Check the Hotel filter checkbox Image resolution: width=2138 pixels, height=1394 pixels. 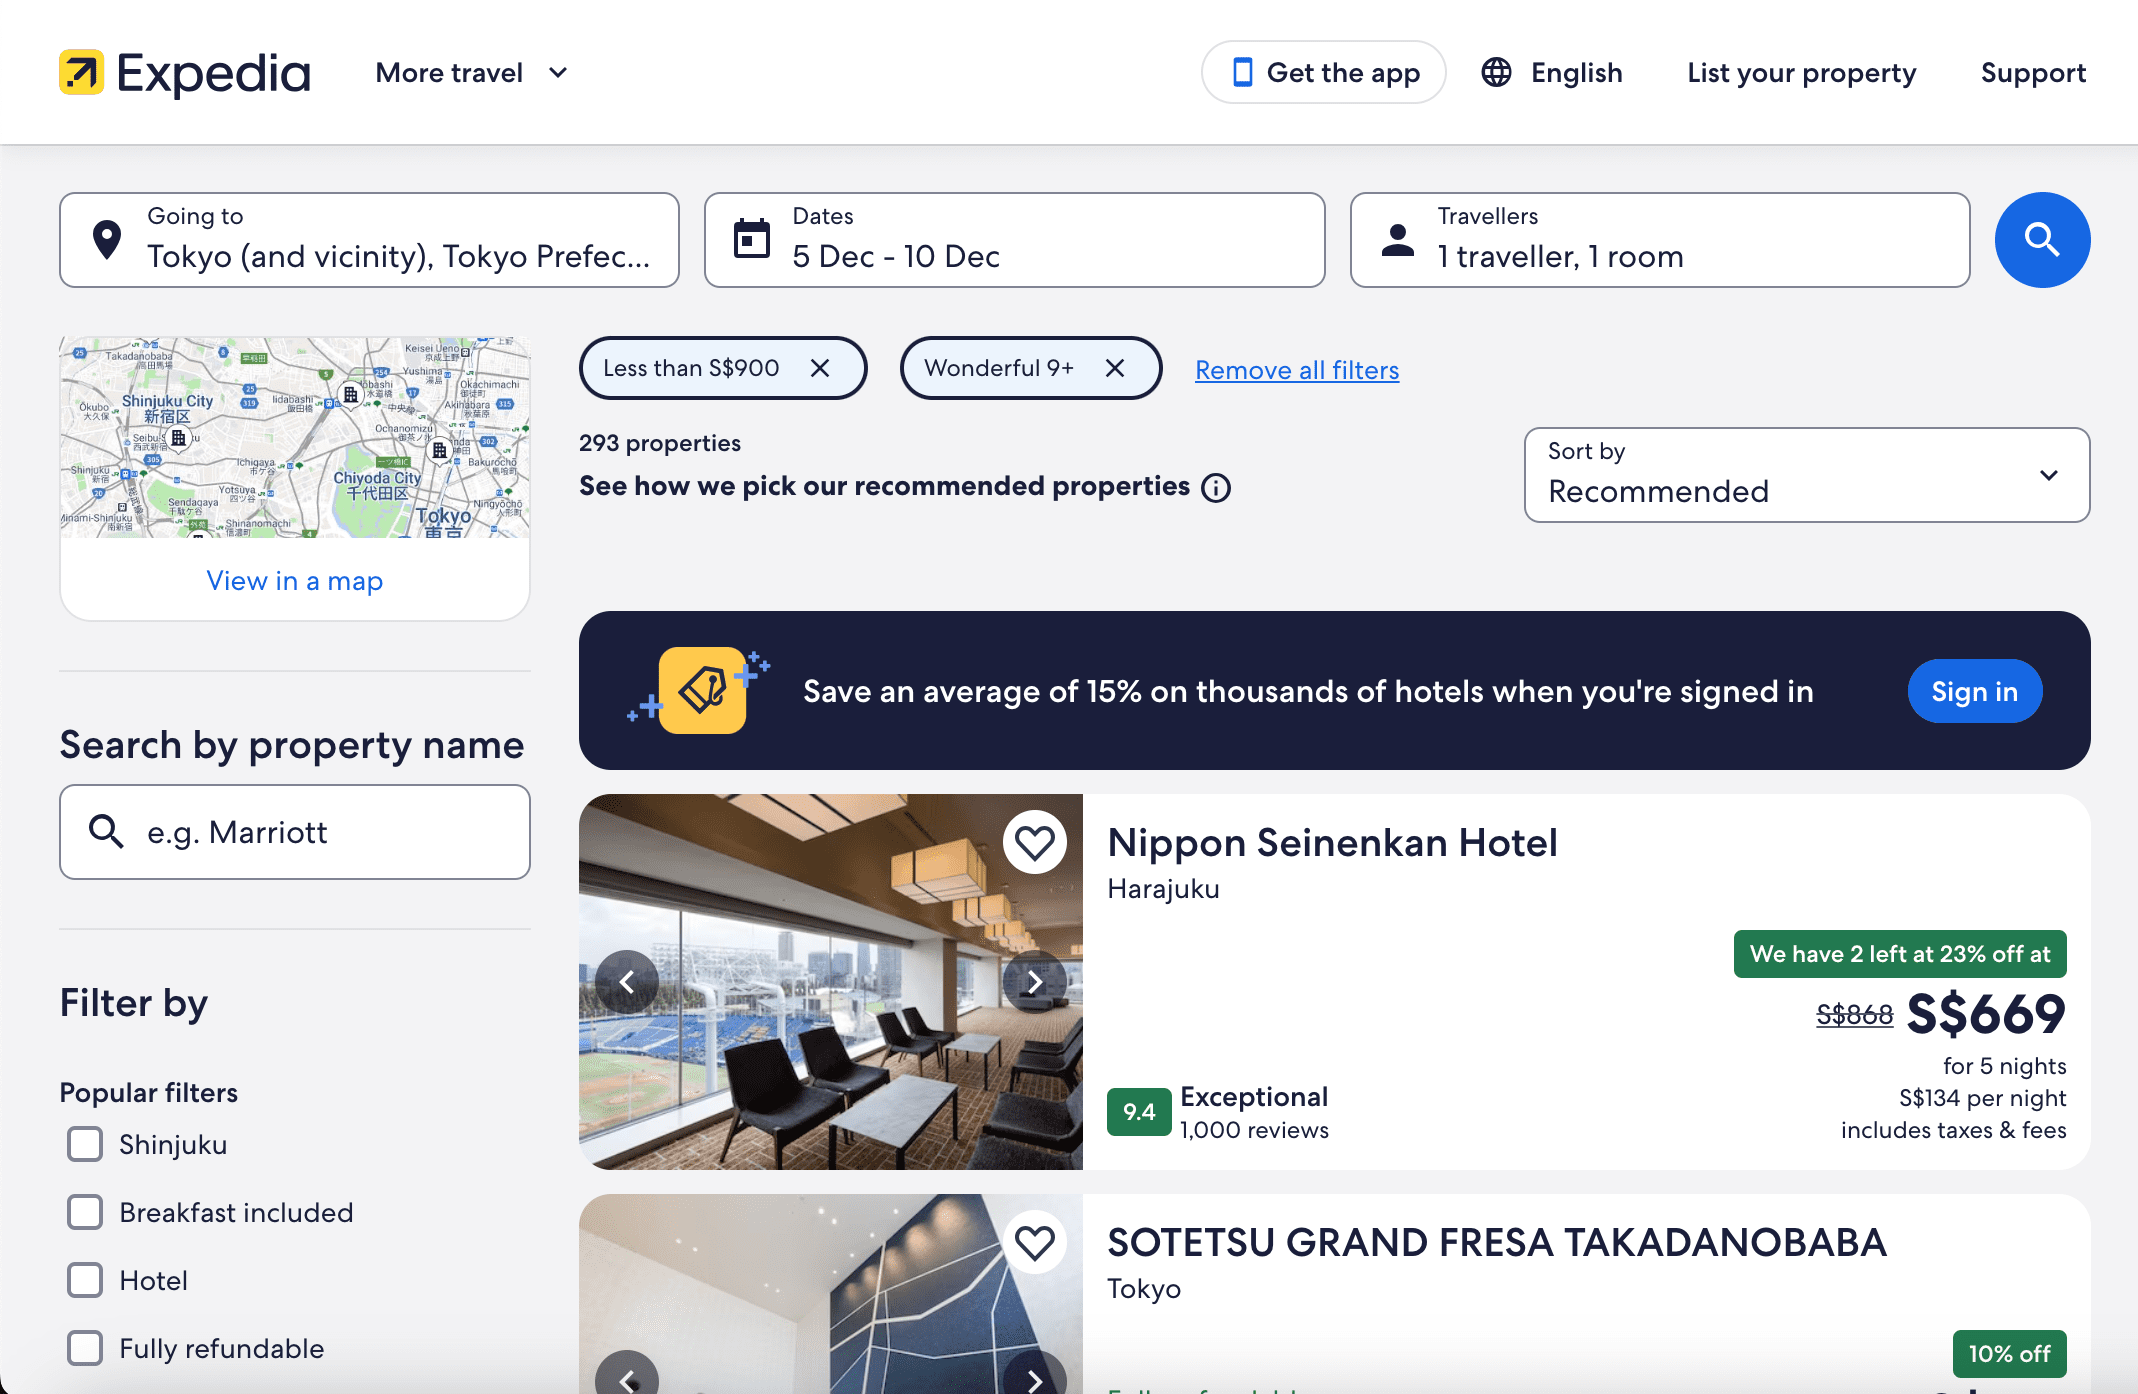pyautogui.click(x=85, y=1280)
